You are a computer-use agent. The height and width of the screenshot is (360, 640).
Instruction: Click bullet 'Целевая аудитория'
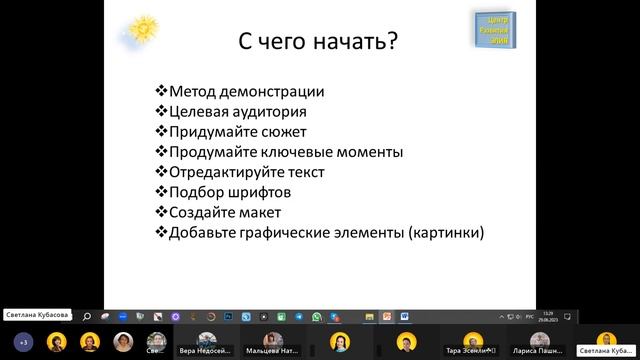pyautogui.click(x=238, y=111)
